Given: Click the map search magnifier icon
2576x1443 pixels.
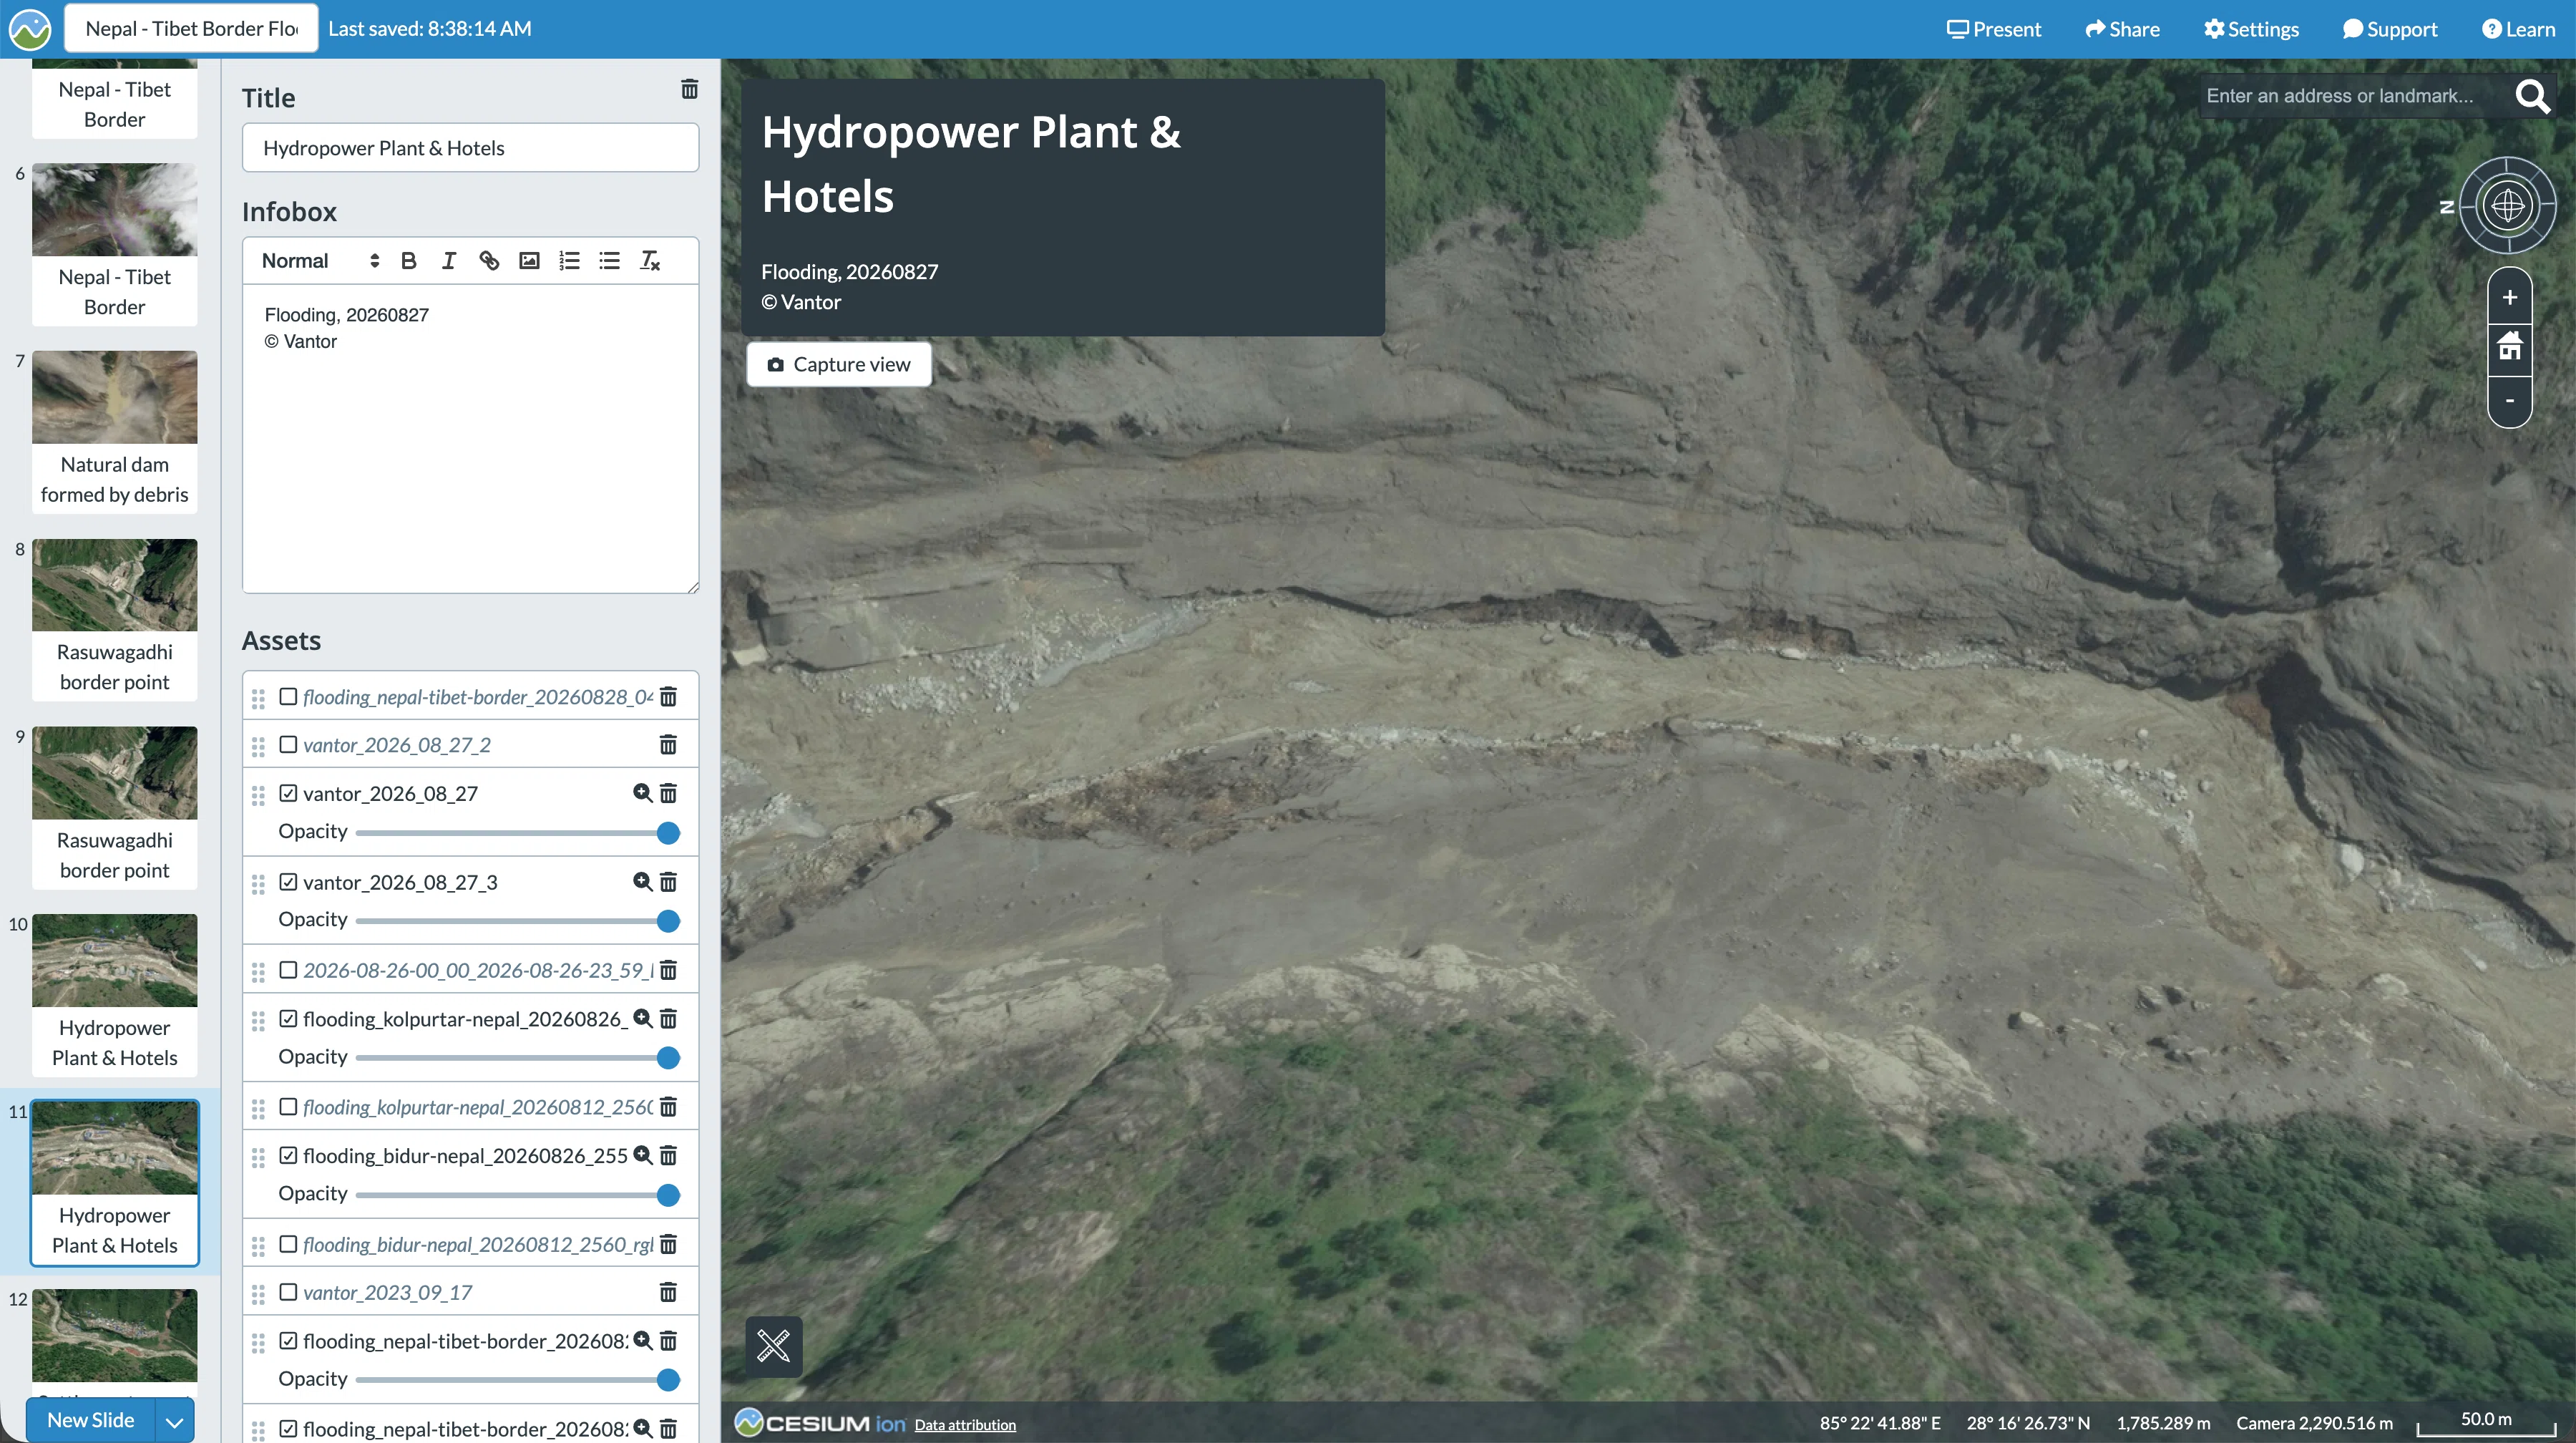Looking at the screenshot, I should 2532,96.
